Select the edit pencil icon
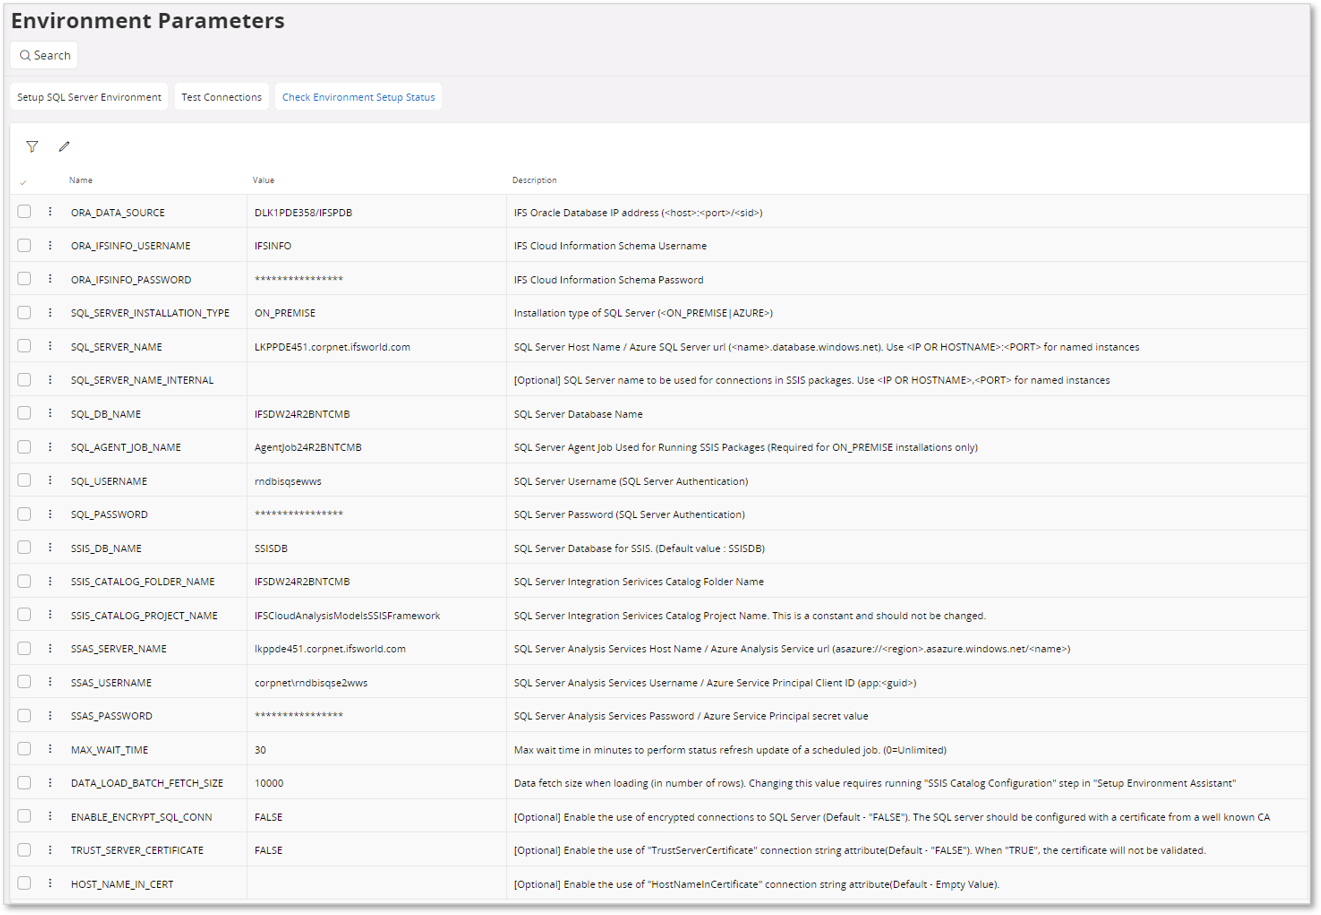This screenshot has height=915, width=1321. pyautogui.click(x=64, y=146)
